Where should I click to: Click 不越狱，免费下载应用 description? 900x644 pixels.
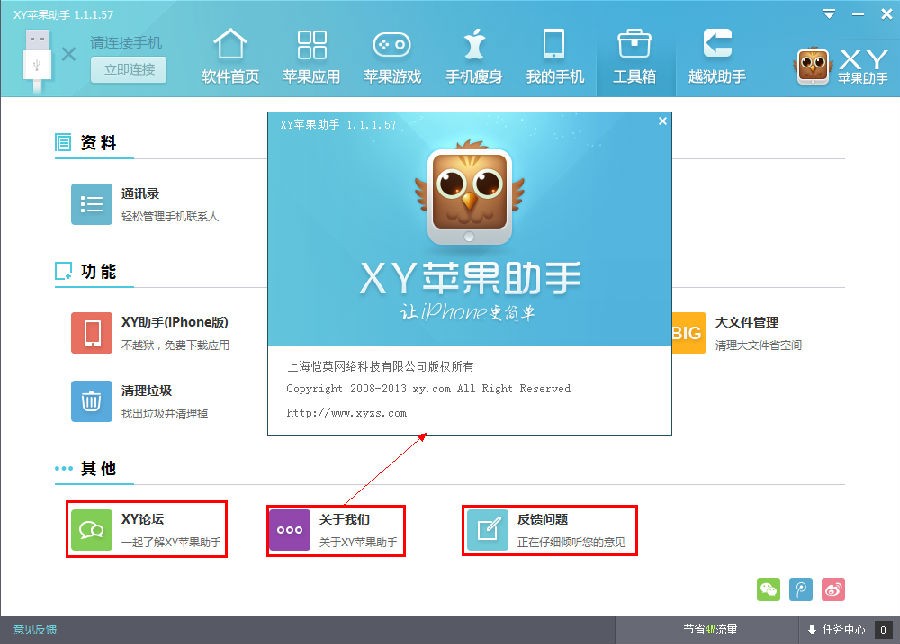click(174, 346)
